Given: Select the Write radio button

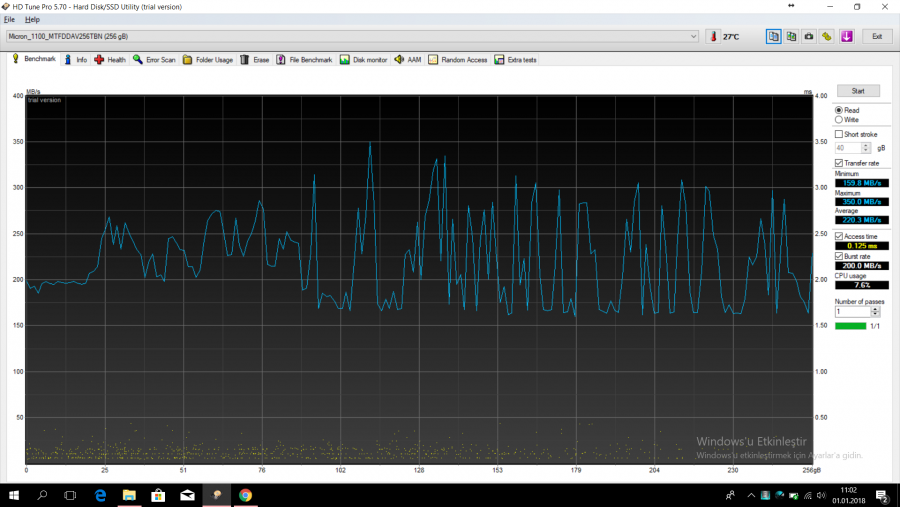Looking at the screenshot, I should [839, 119].
